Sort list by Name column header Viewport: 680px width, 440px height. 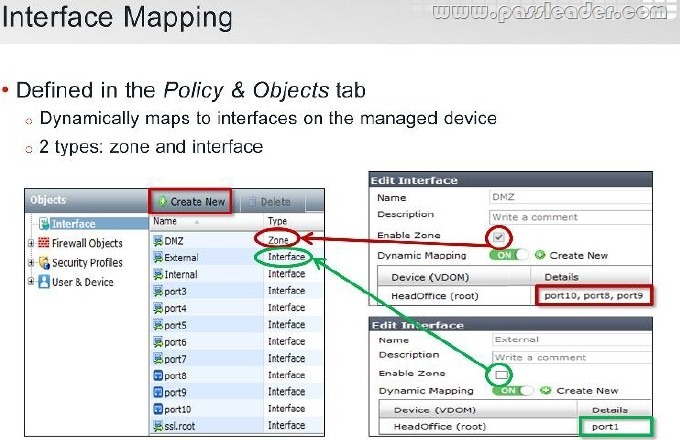point(165,221)
